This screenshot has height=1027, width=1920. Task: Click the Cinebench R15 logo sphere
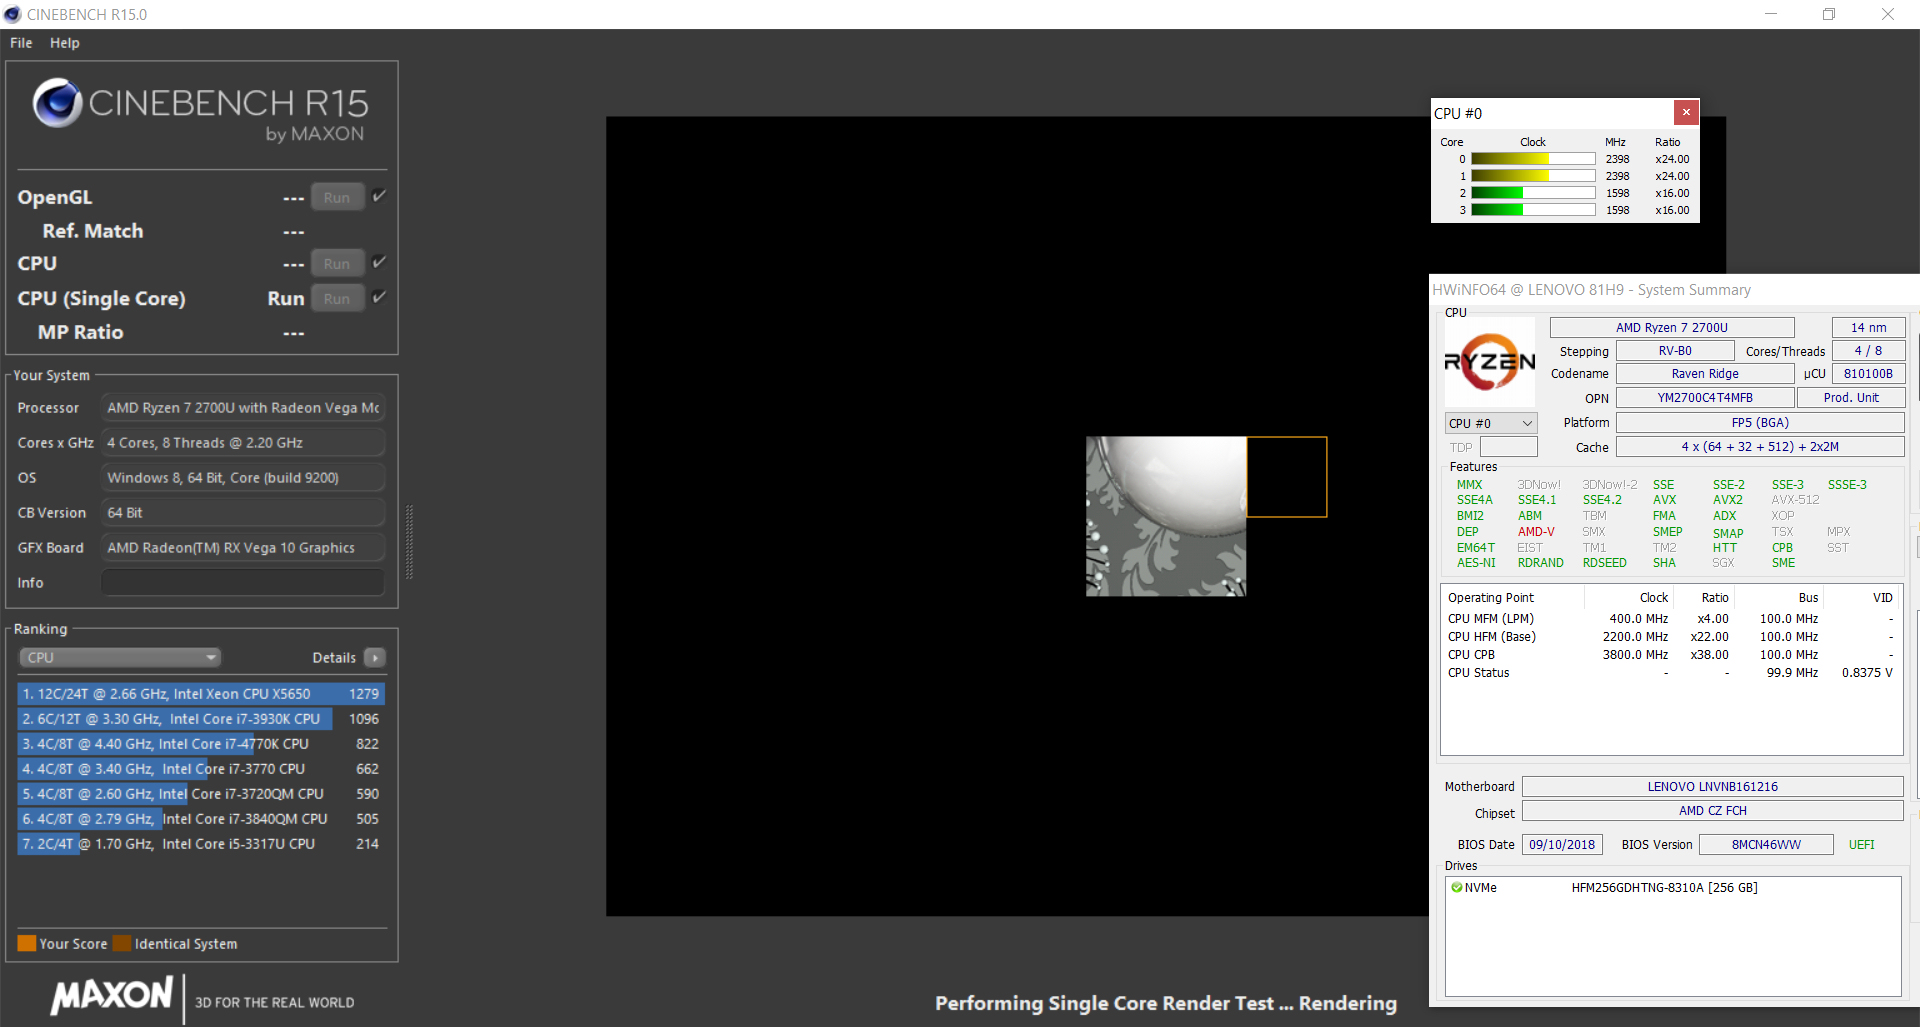pyautogui.click(x=57, y=102)
